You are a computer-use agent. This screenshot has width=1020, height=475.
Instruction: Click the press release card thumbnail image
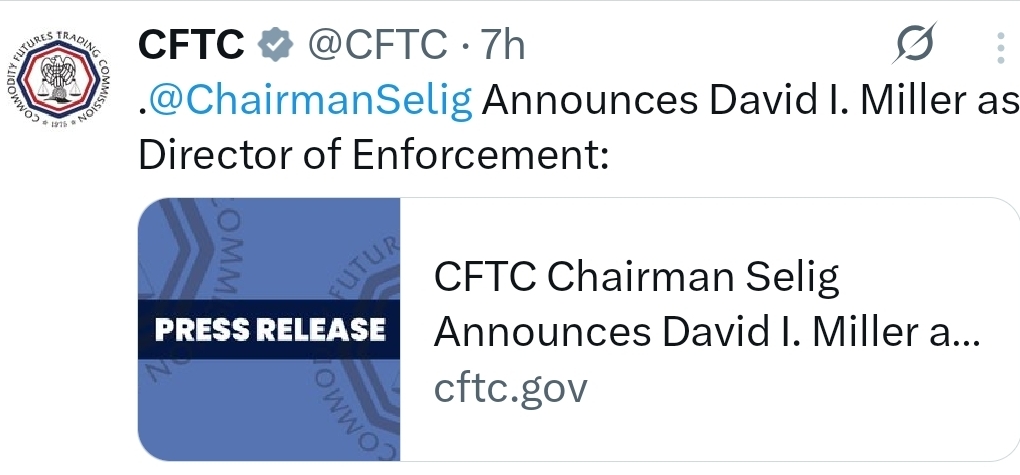270,329
